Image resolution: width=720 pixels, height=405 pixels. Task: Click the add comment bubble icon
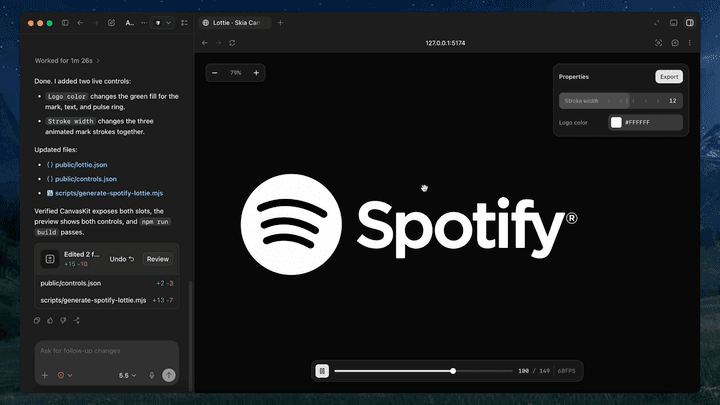coord(675,43)
